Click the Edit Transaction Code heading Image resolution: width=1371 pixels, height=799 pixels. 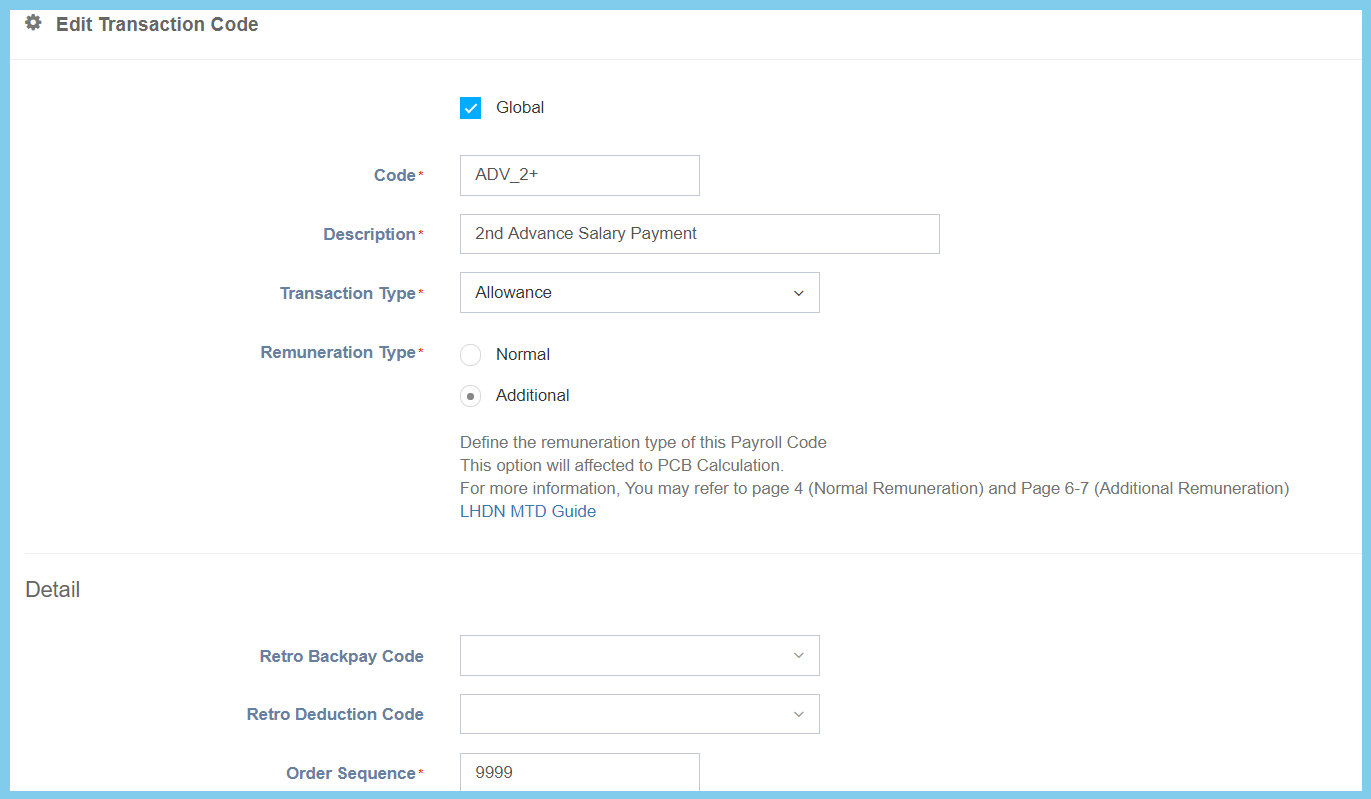click(x=157, y=25)
